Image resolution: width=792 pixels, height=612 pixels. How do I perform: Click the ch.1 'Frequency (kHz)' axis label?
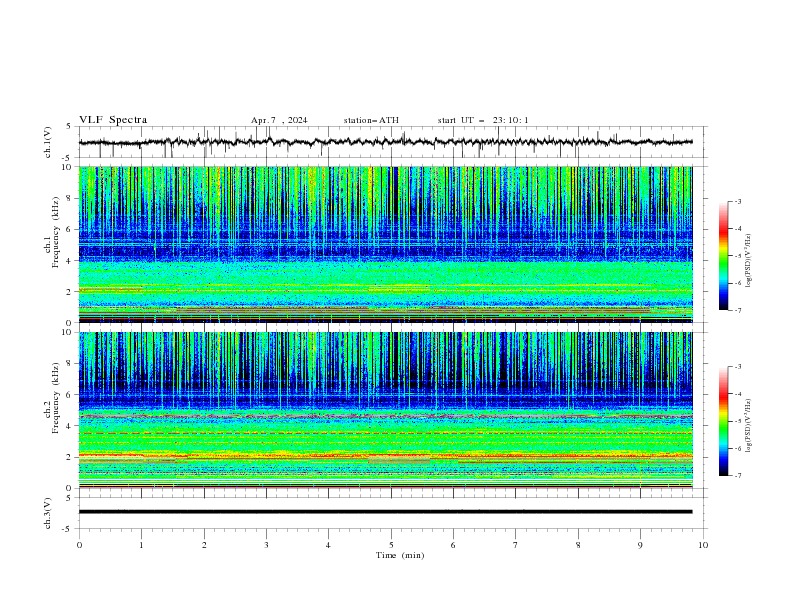(56, 233)
